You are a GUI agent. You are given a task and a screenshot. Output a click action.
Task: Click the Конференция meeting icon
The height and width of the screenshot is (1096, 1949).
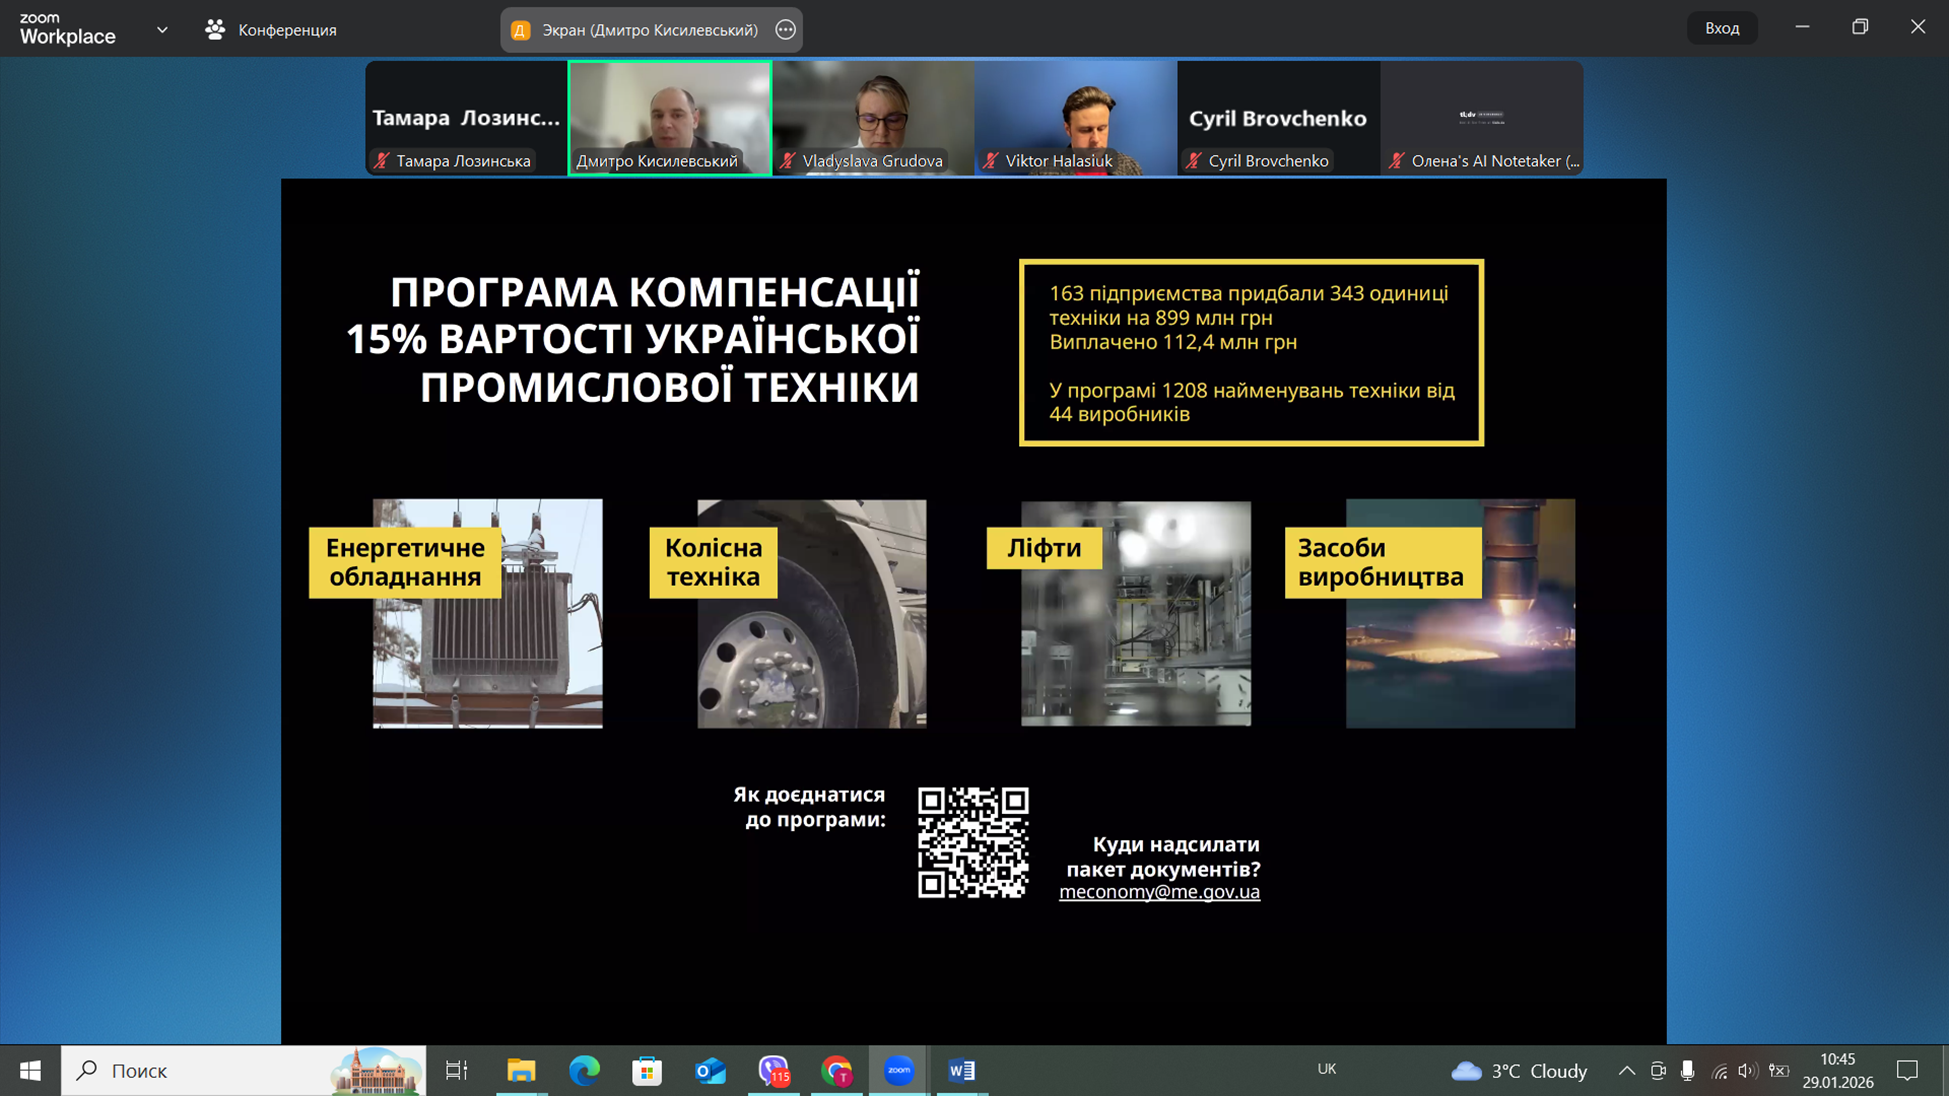pos(215,30)
